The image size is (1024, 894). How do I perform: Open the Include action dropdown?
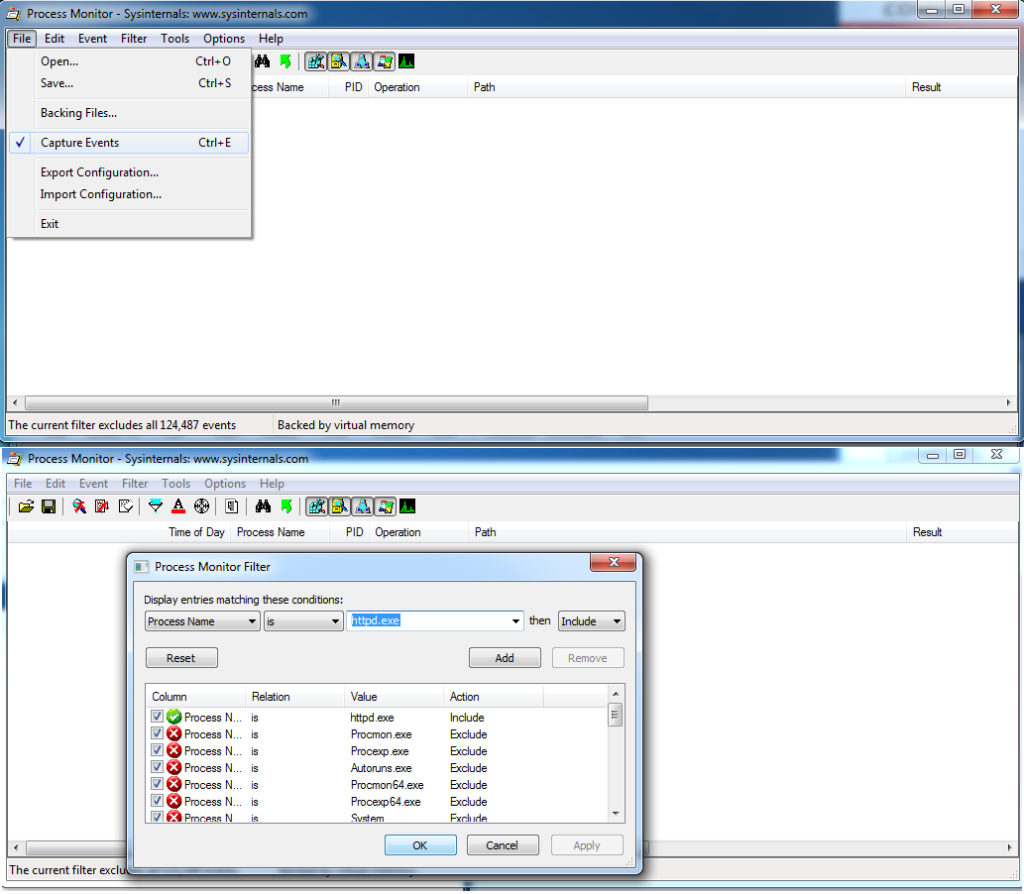[x=592, y=621]
